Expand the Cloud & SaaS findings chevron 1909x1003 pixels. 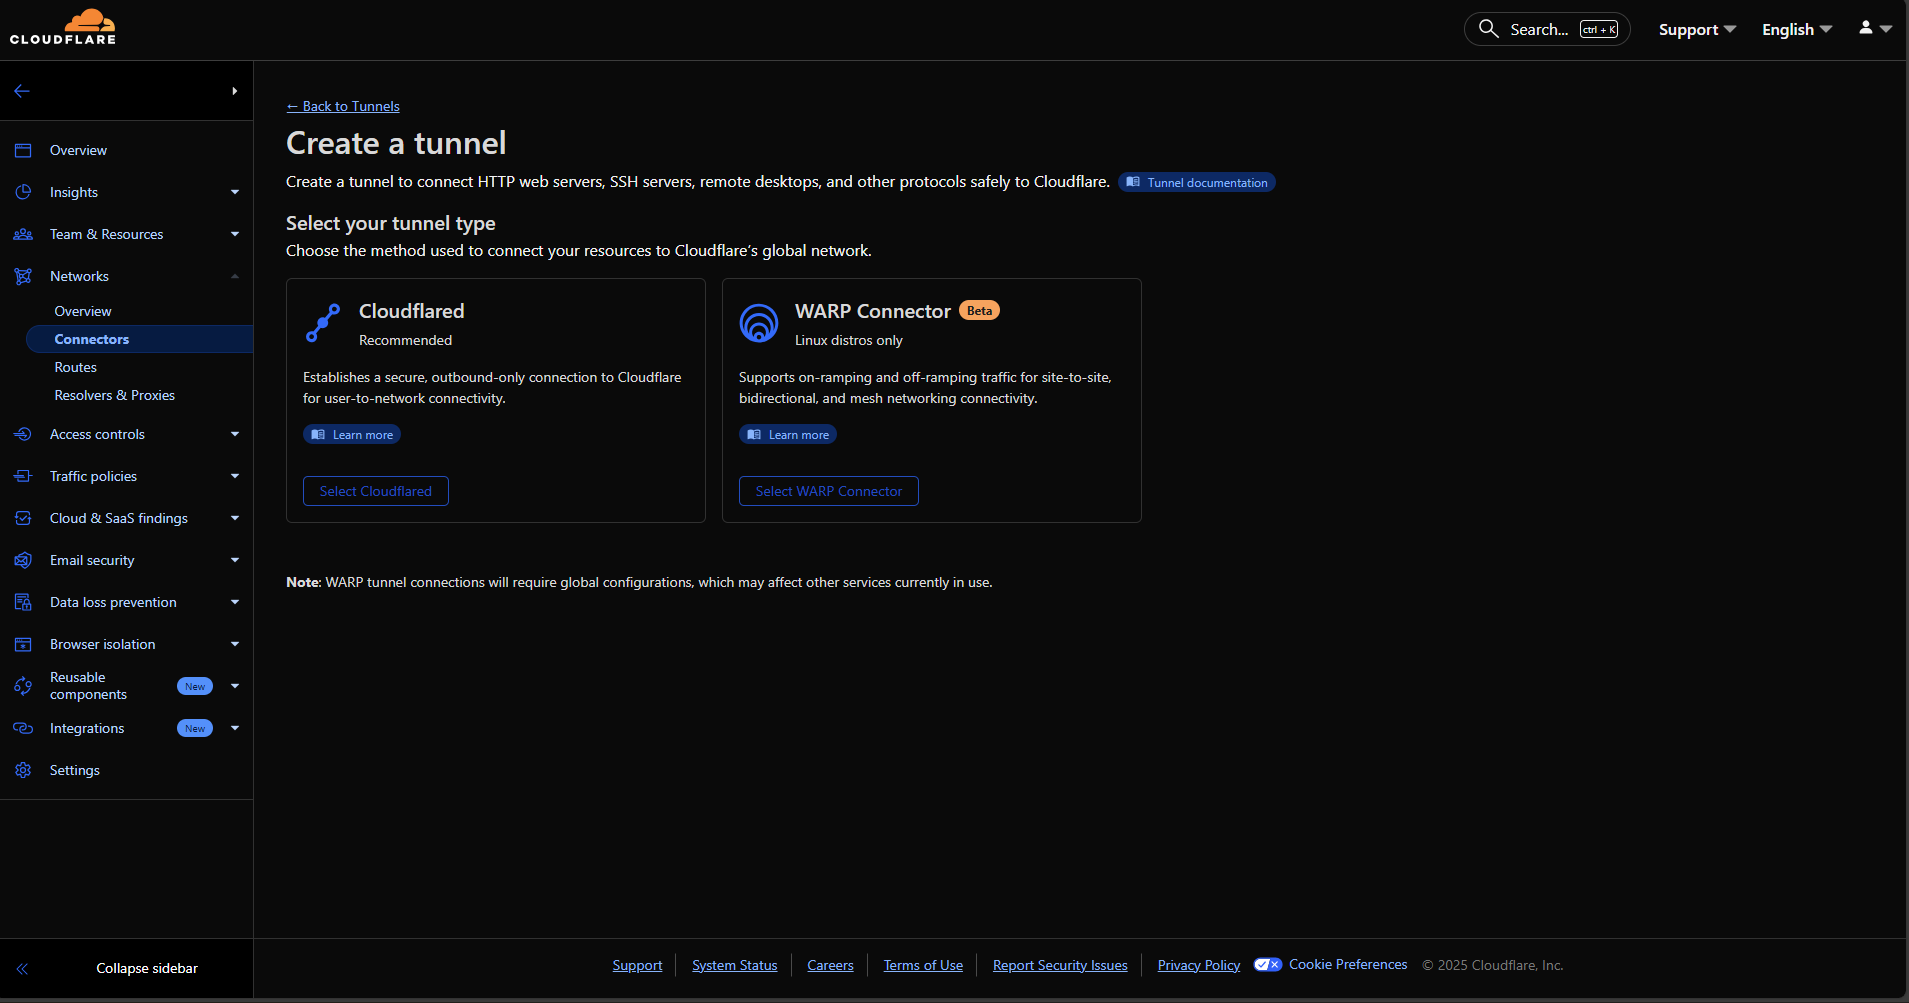pyautogui.click(x=235, y=518)
